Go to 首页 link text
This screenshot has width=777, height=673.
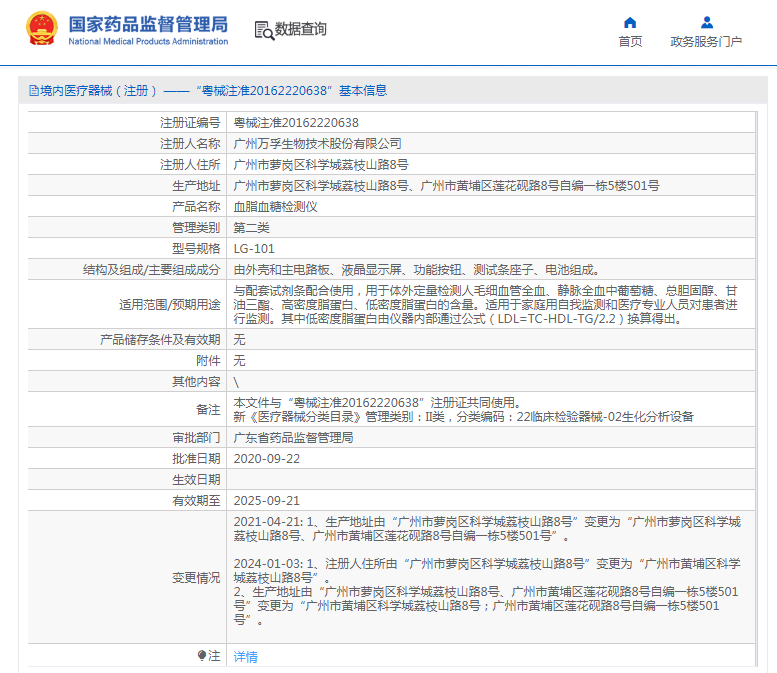pos(630,42)
